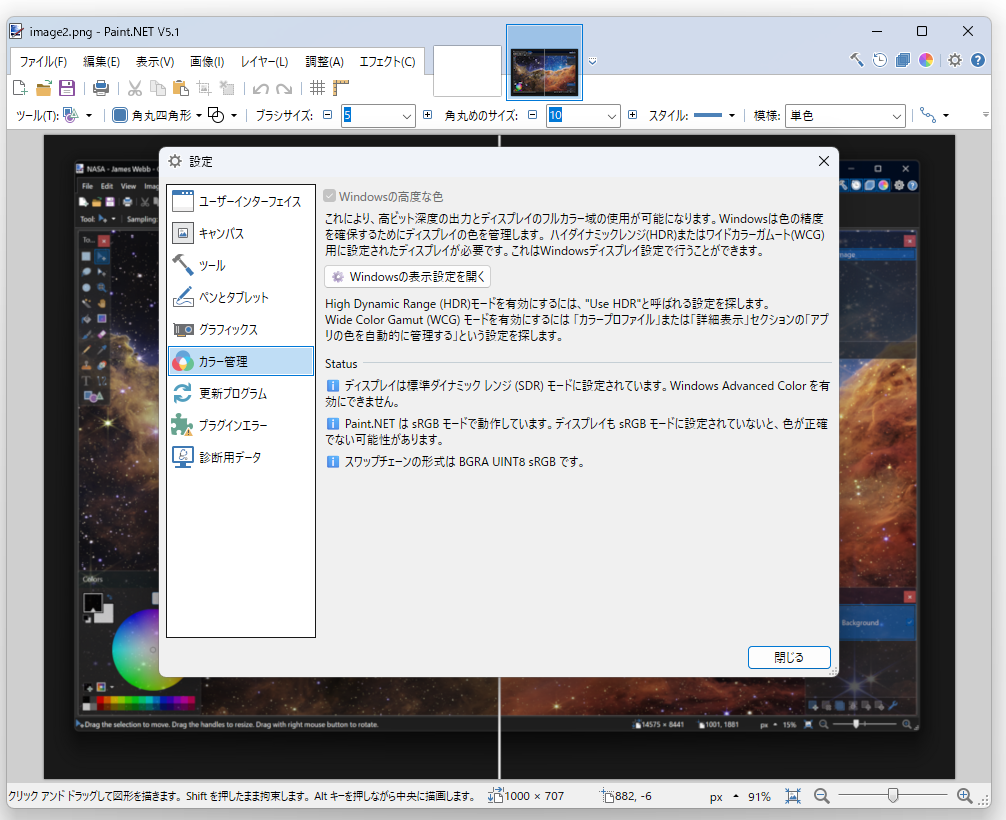The image size is (1006, 820).
Task: Open the 画像(I) menu
Action: coord(207,62)
